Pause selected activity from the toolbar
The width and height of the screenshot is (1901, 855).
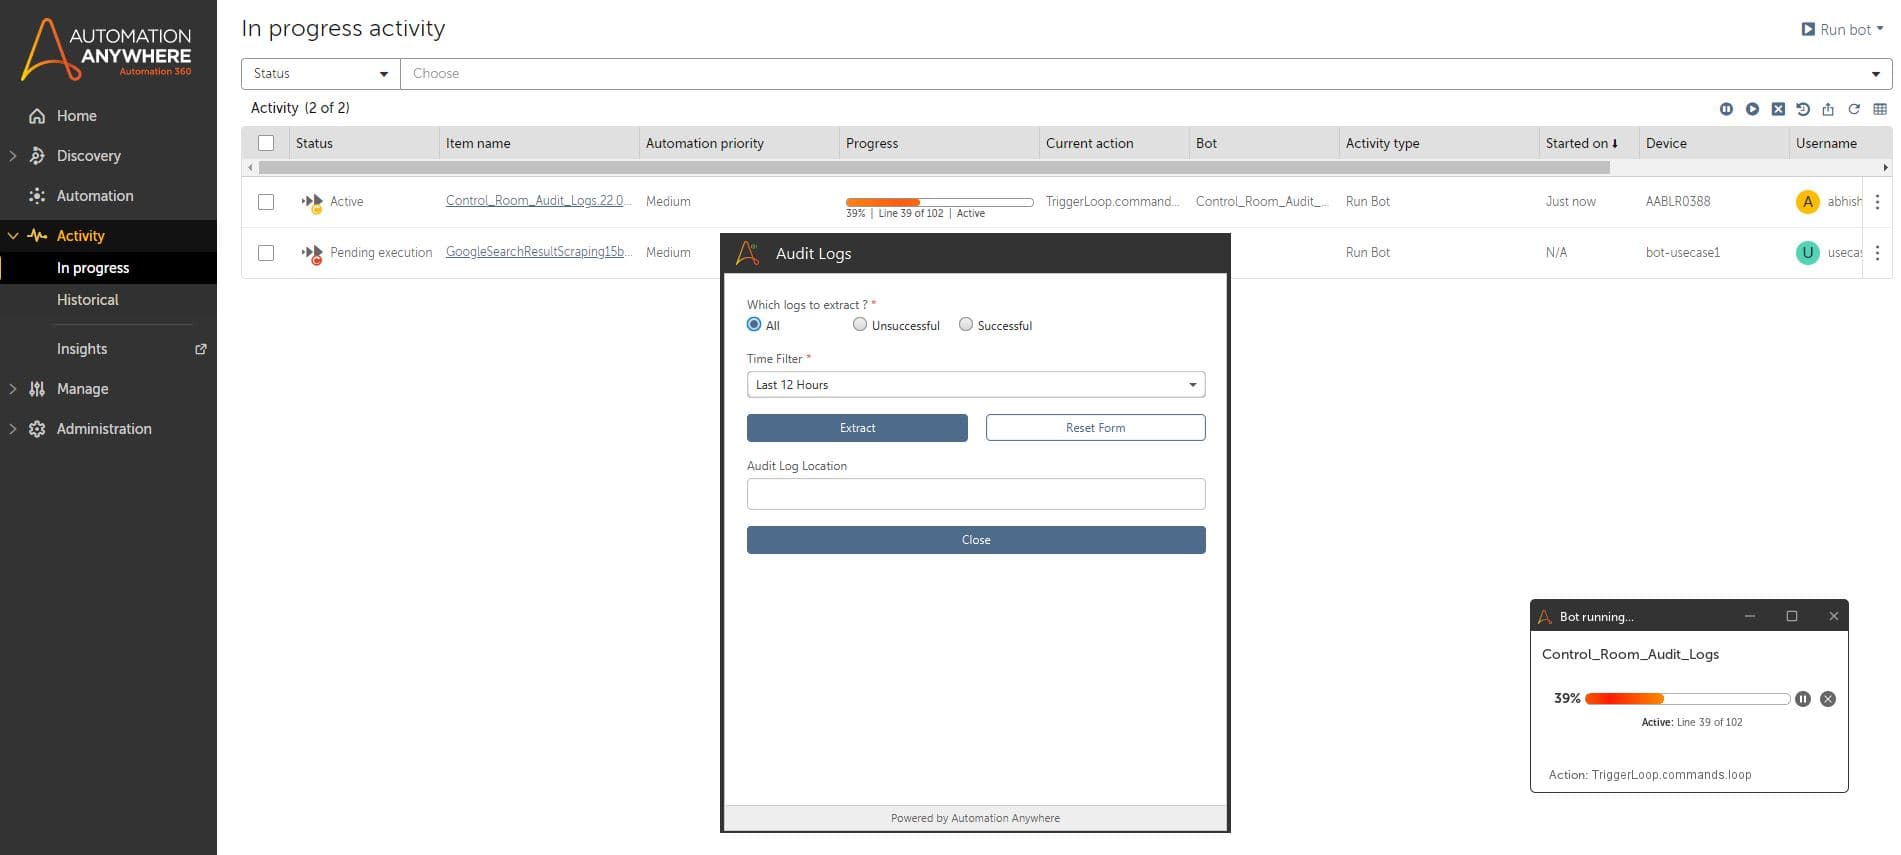[x=1726, y=109]
